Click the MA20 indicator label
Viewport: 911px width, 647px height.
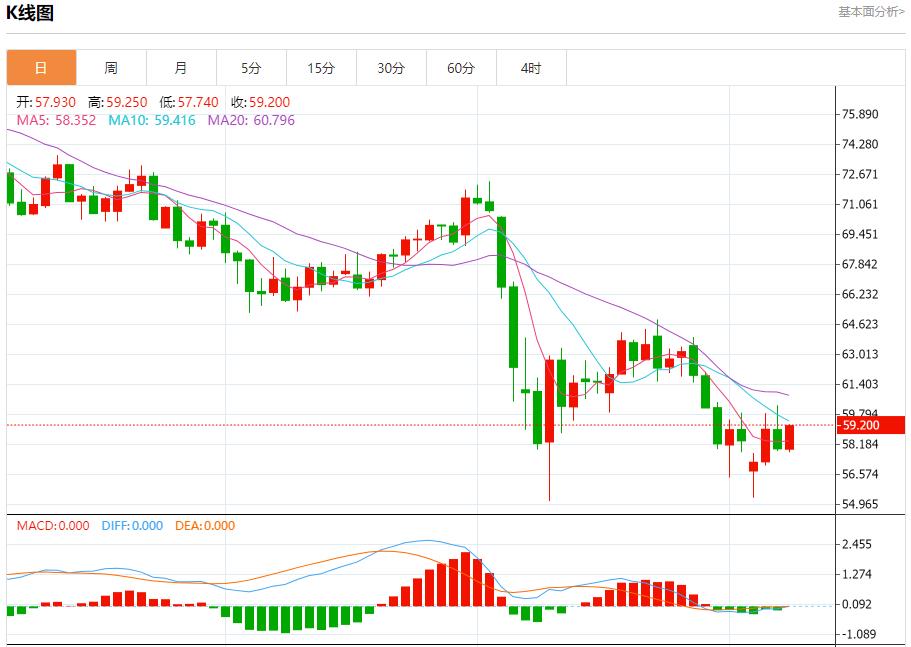point(251,120)
